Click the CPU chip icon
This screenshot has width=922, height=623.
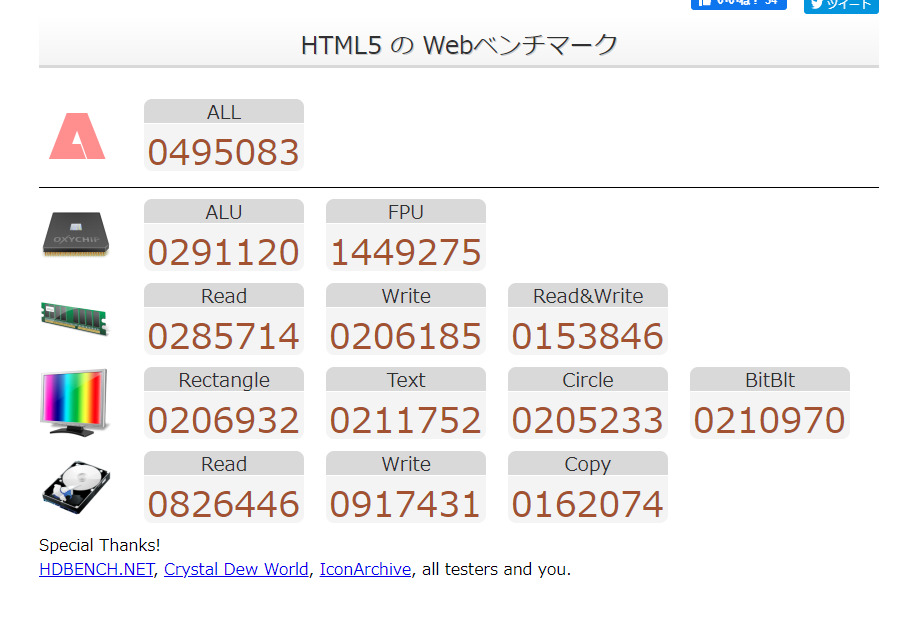[76, 235]
